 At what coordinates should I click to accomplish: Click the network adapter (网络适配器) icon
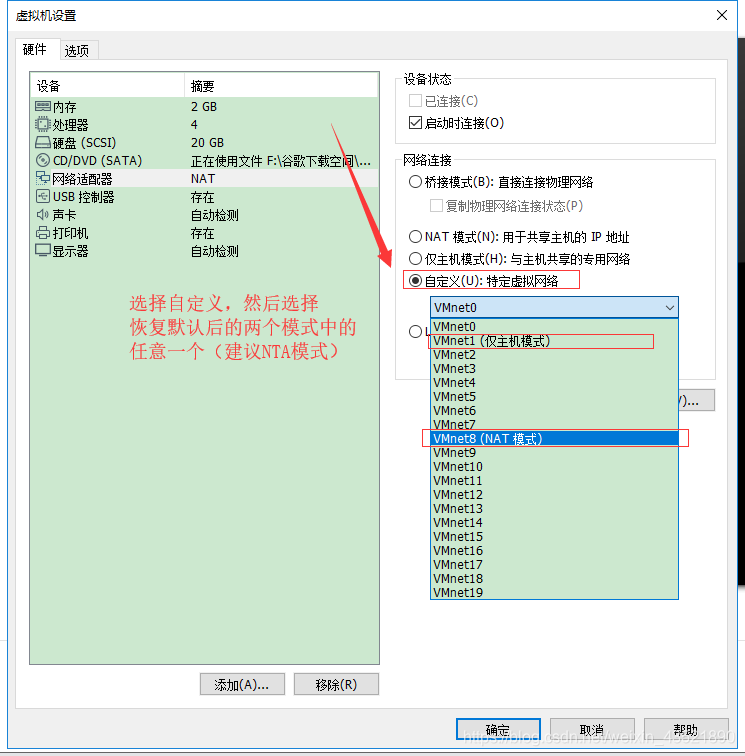42,178
